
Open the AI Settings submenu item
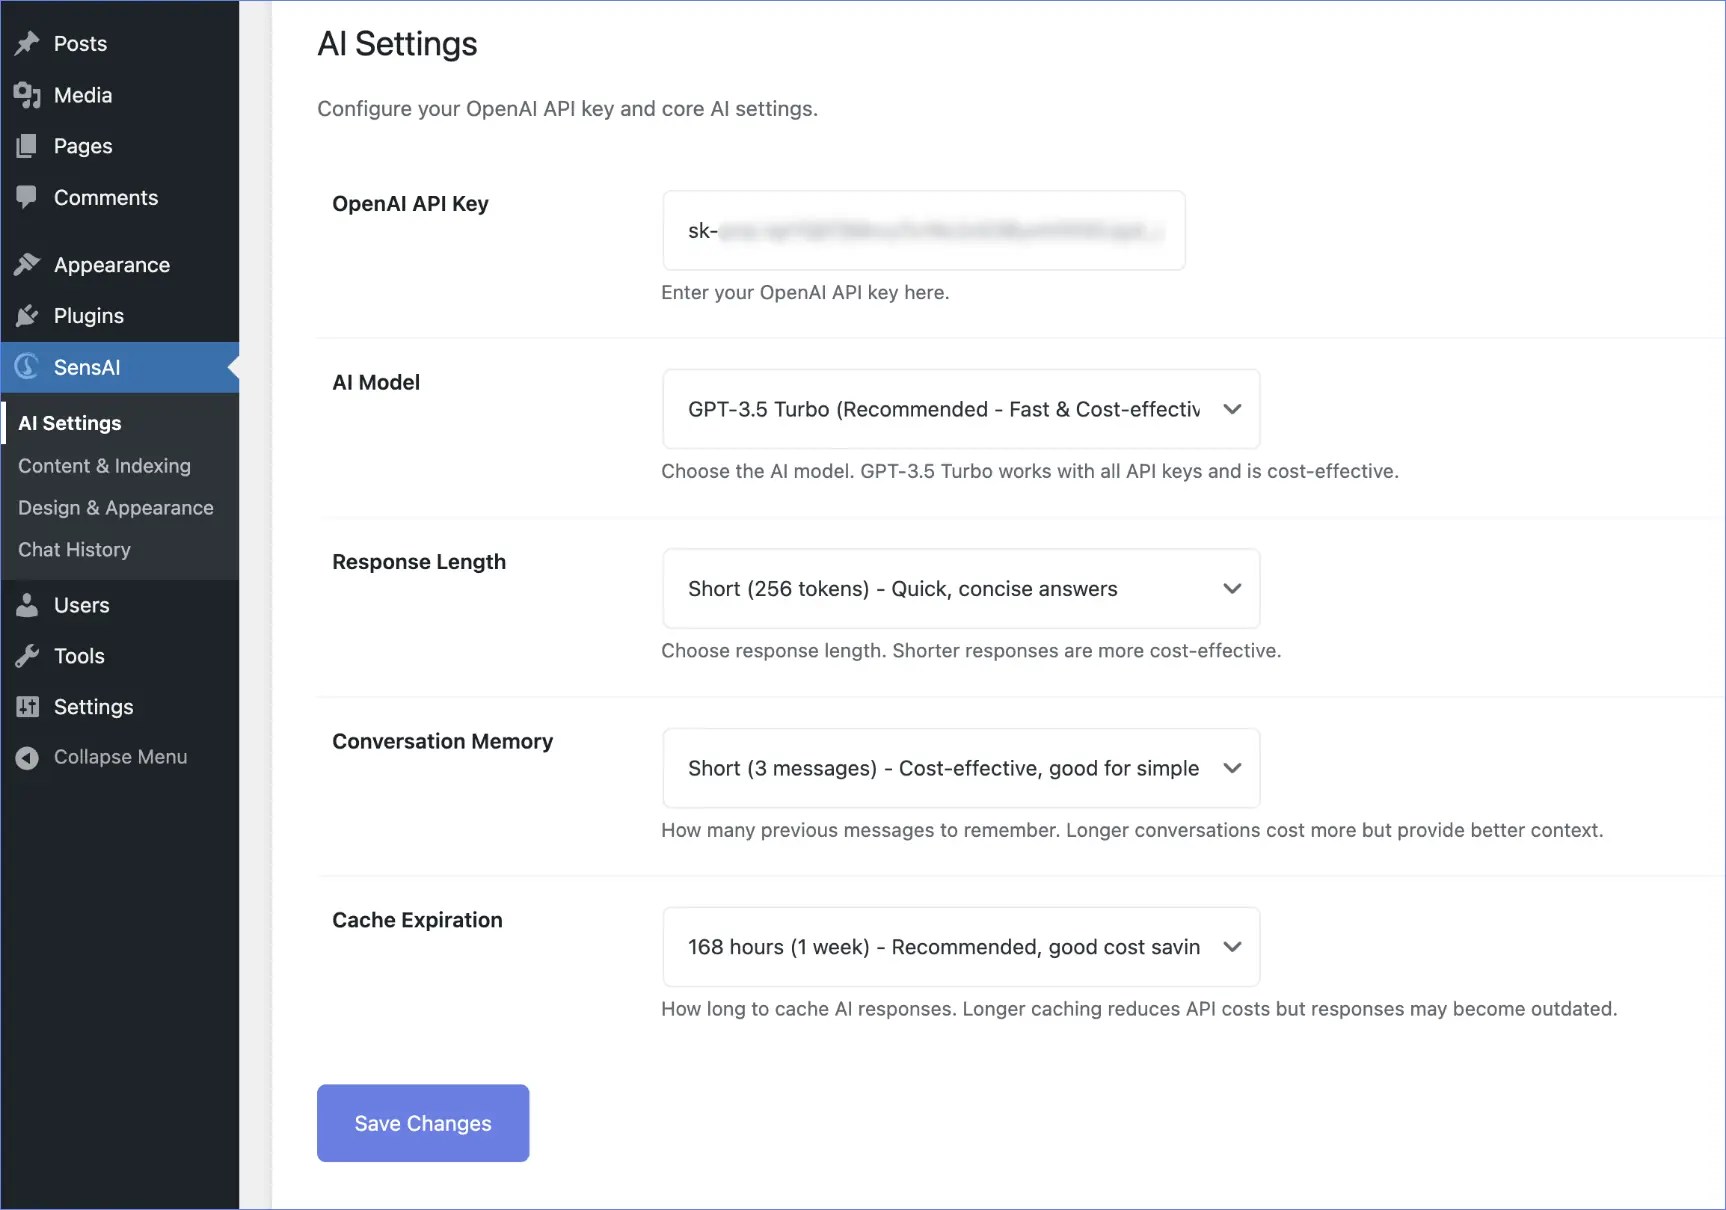70,423
